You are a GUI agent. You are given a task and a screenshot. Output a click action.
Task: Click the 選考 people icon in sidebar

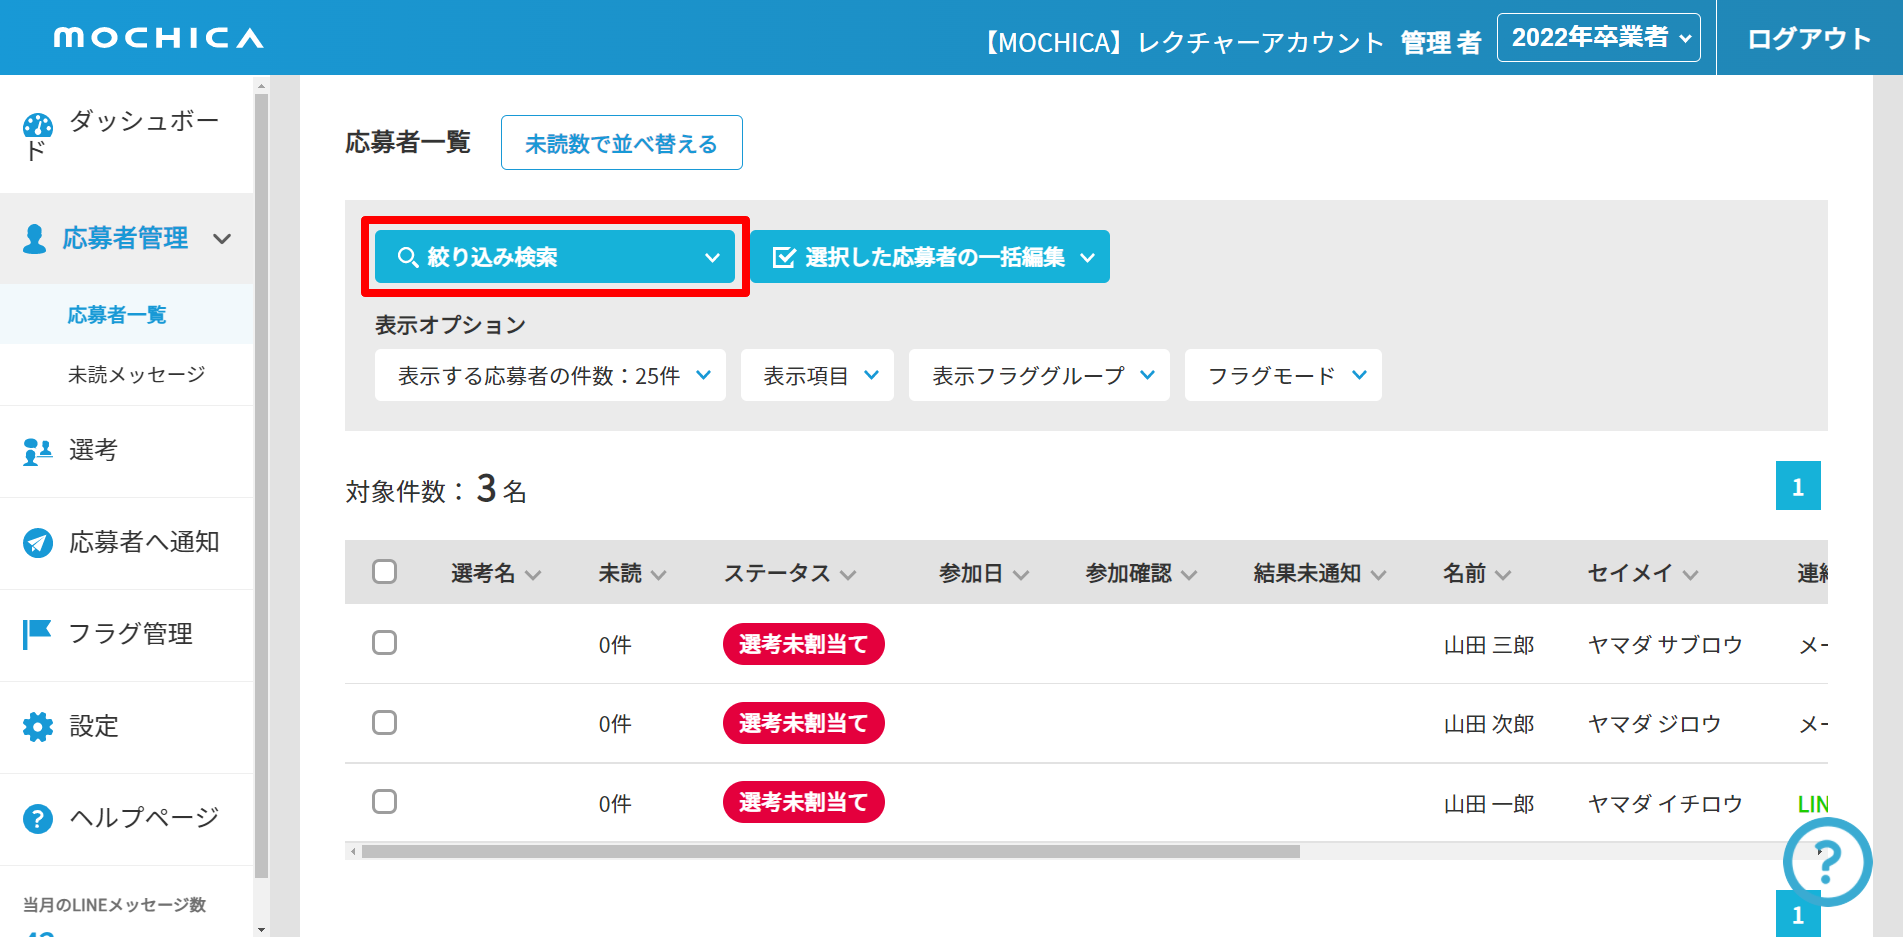tap(38, 451)
